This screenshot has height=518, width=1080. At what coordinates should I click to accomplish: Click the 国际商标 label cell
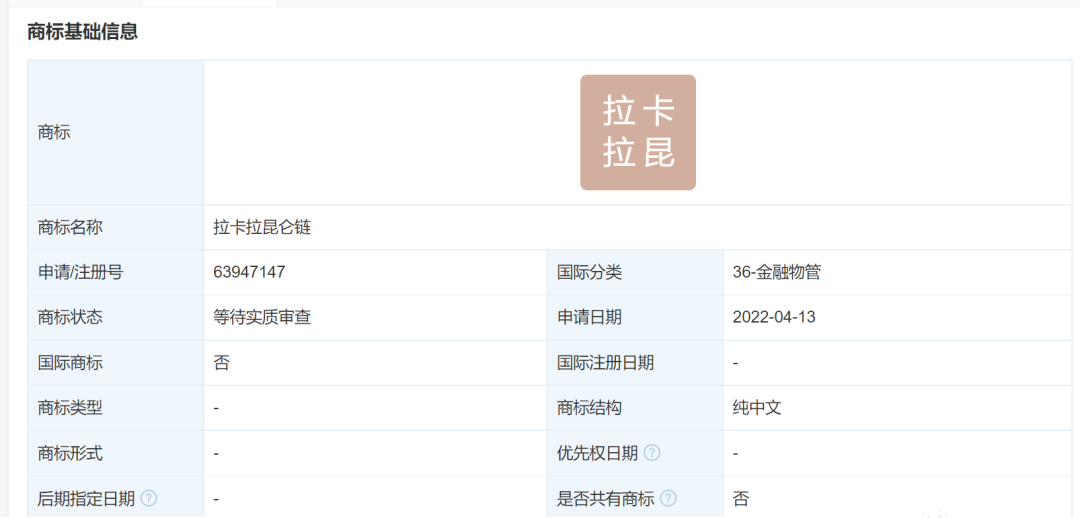coord(116,362)
